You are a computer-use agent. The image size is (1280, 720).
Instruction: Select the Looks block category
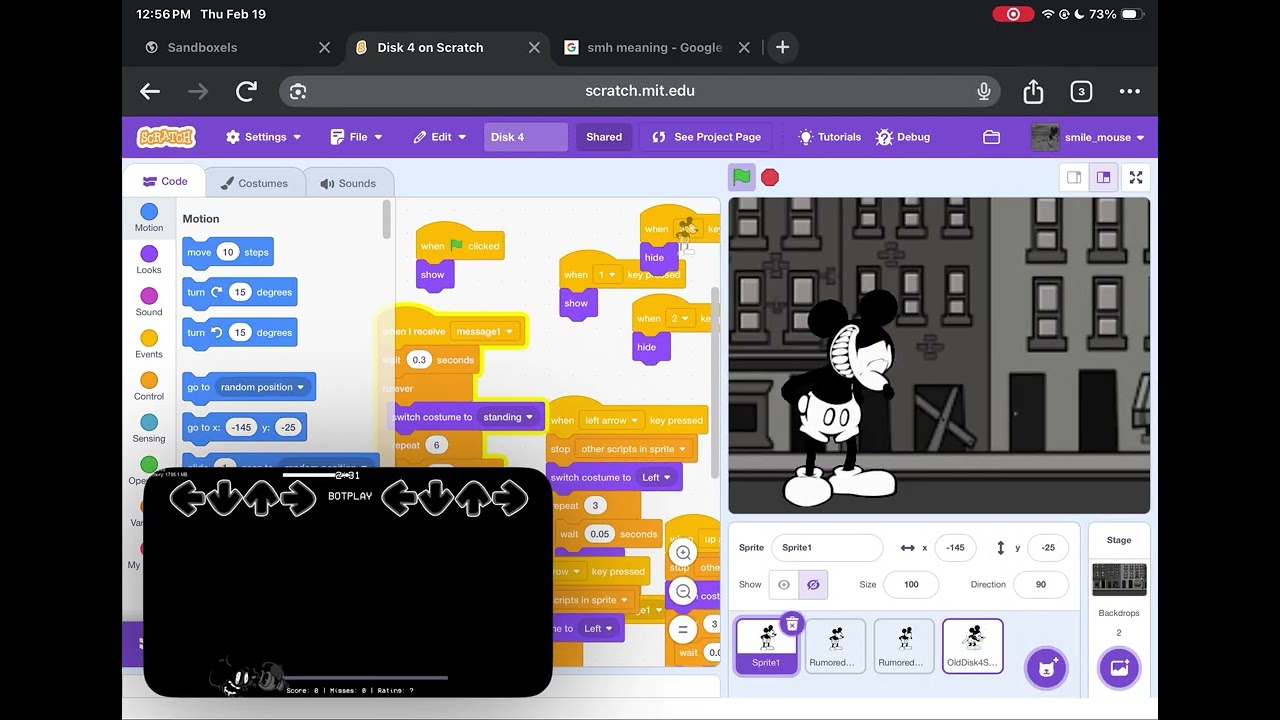click(149, 260)
